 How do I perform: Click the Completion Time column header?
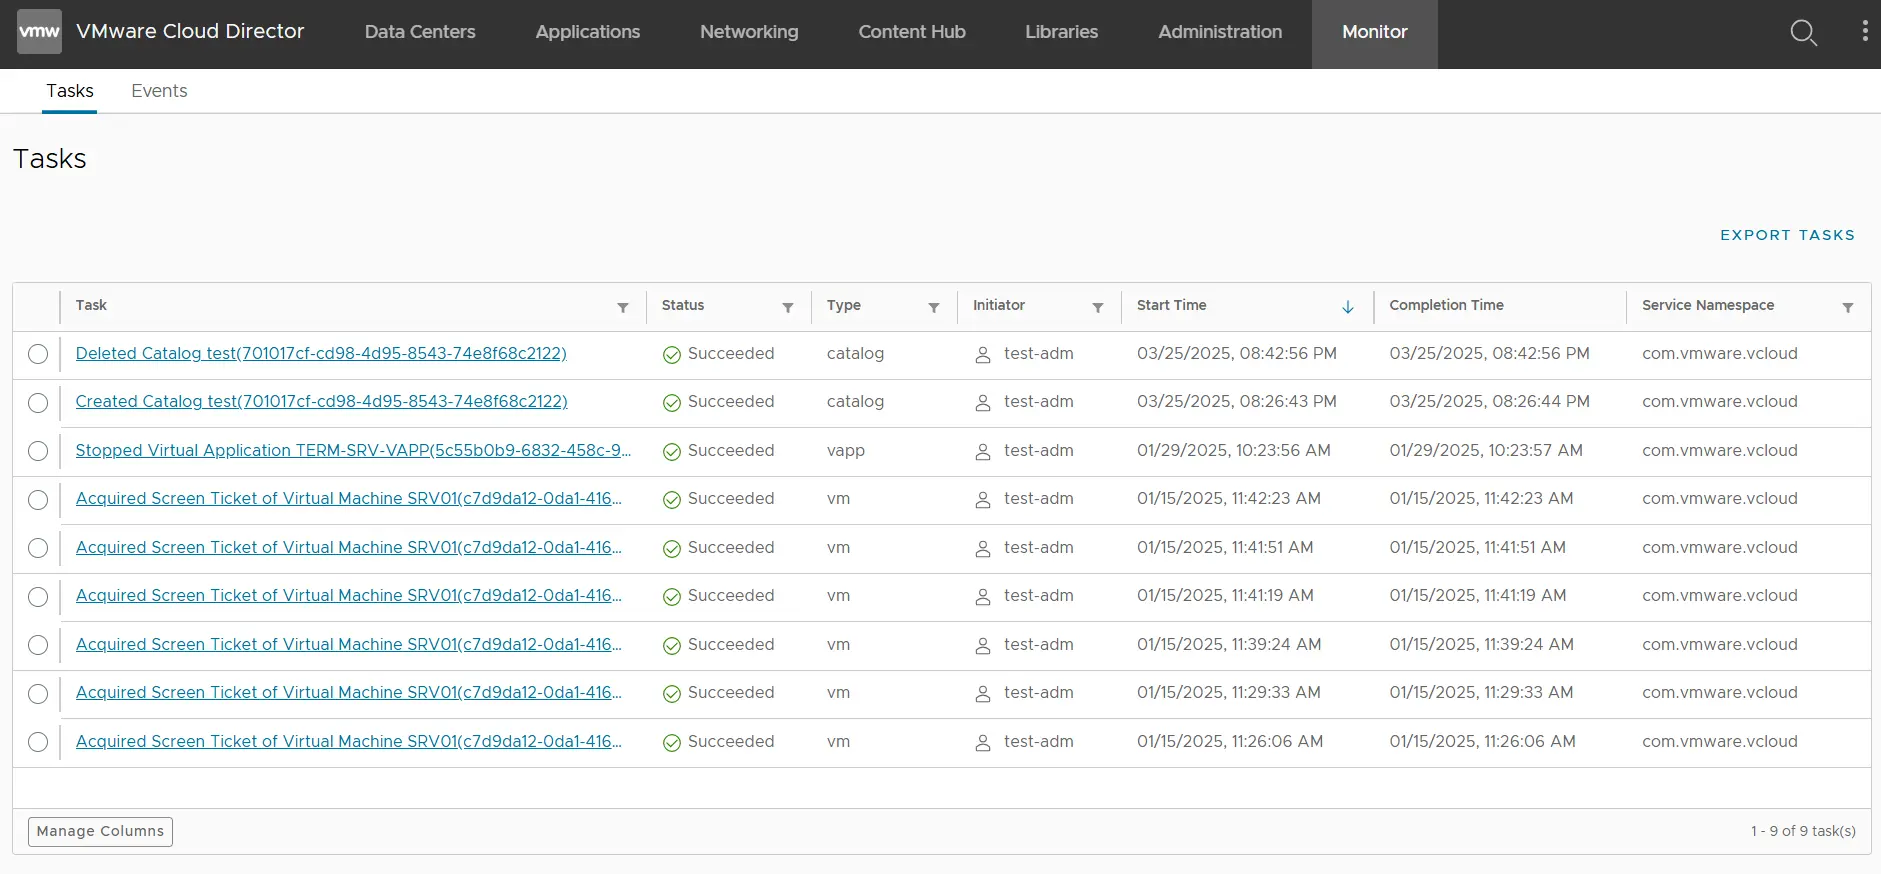pyautogui.click(x=1446, y=305)
